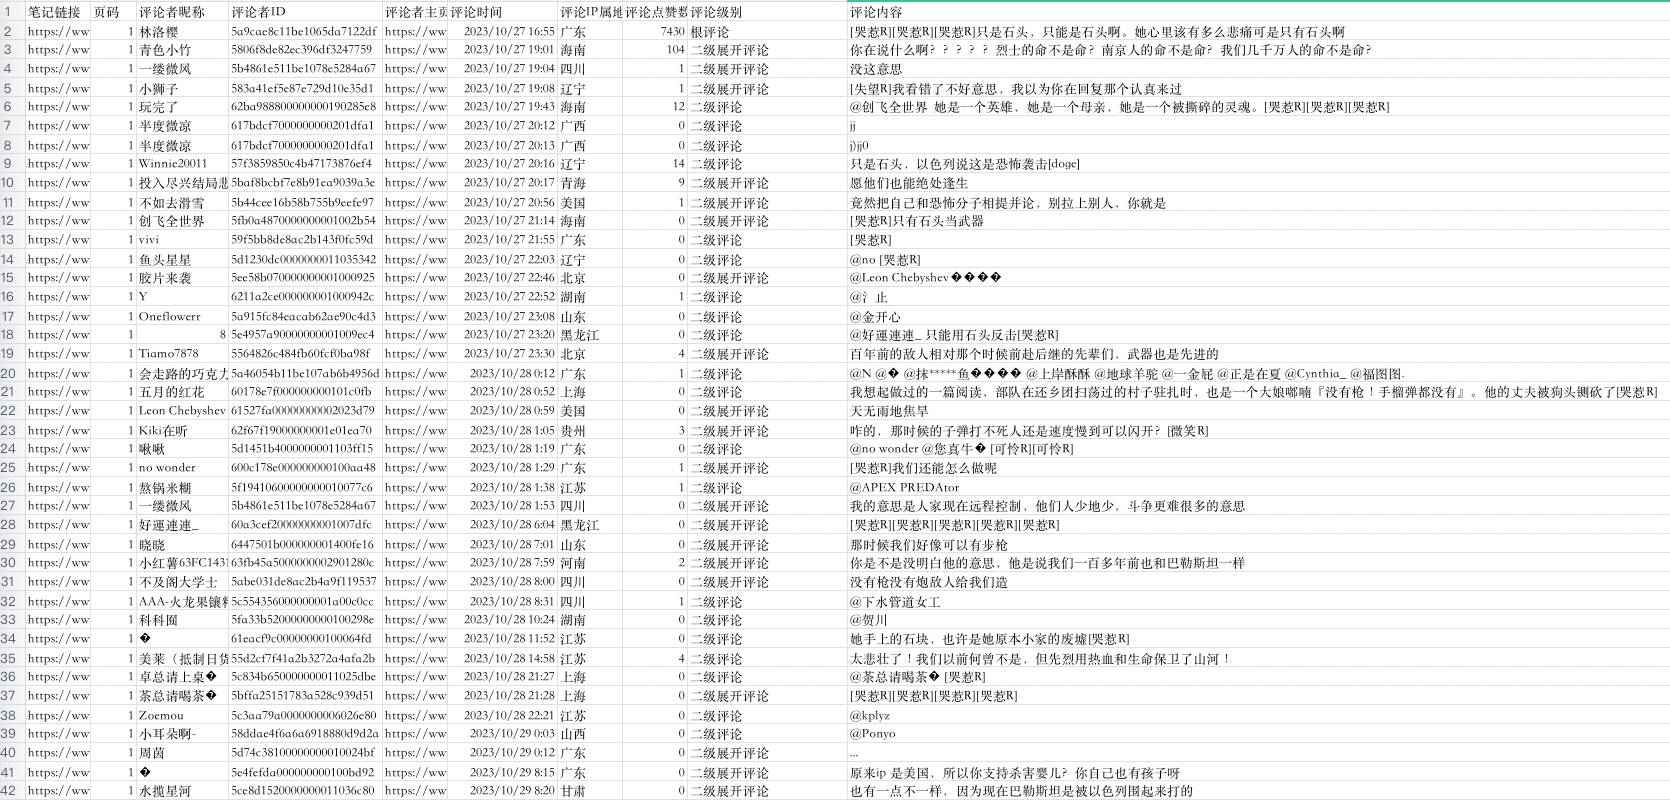Click comment cell 天无雨地焦旱
Screen dimensions: 1670x800
click(1258, 411)
